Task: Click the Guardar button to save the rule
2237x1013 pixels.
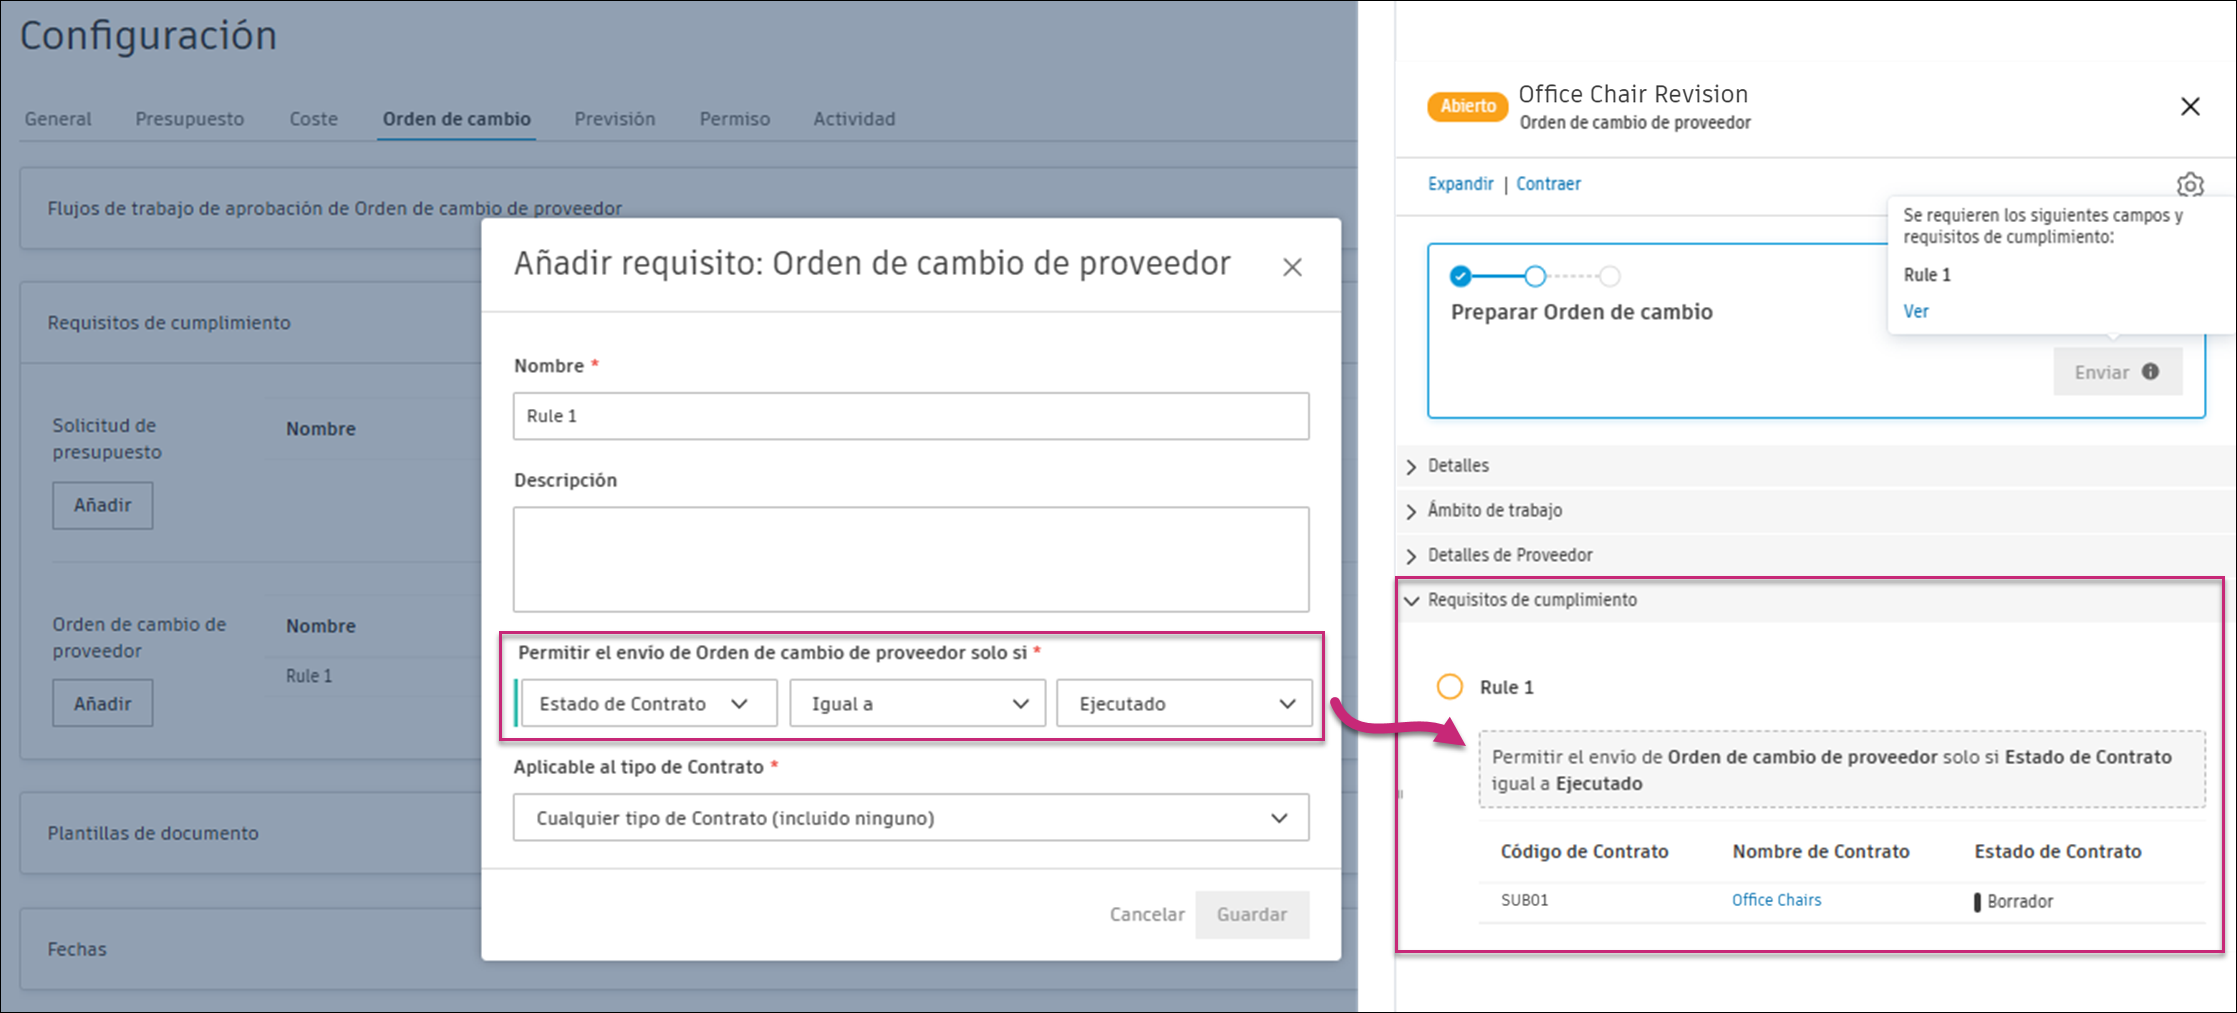Action: [x=1252, y=914]
